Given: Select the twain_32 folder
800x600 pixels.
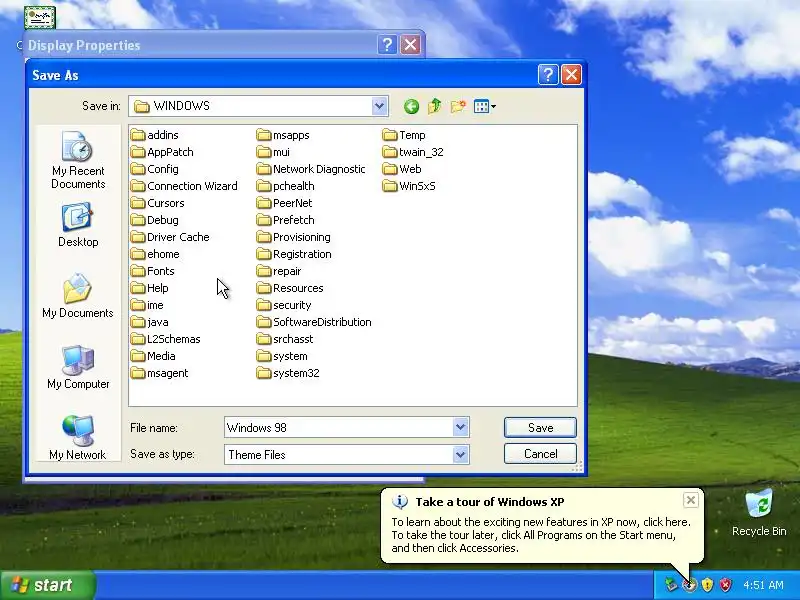Looking at the screenshot, I should click(x=413, y=152).
